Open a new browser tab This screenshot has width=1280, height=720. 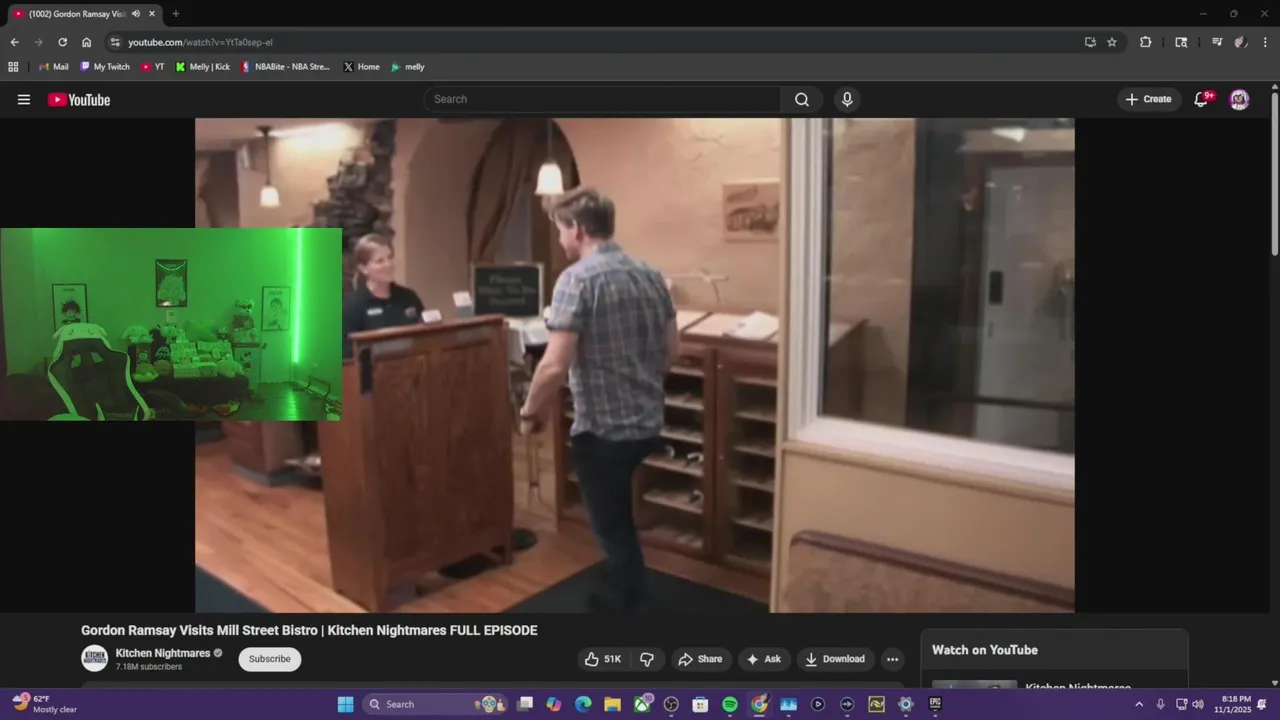point(176,14)
